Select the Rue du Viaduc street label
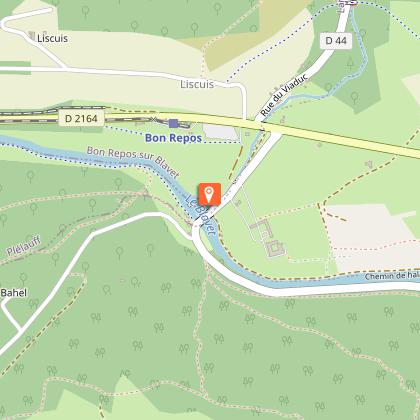This screenshot has width=420, height=420. (284, 96)
